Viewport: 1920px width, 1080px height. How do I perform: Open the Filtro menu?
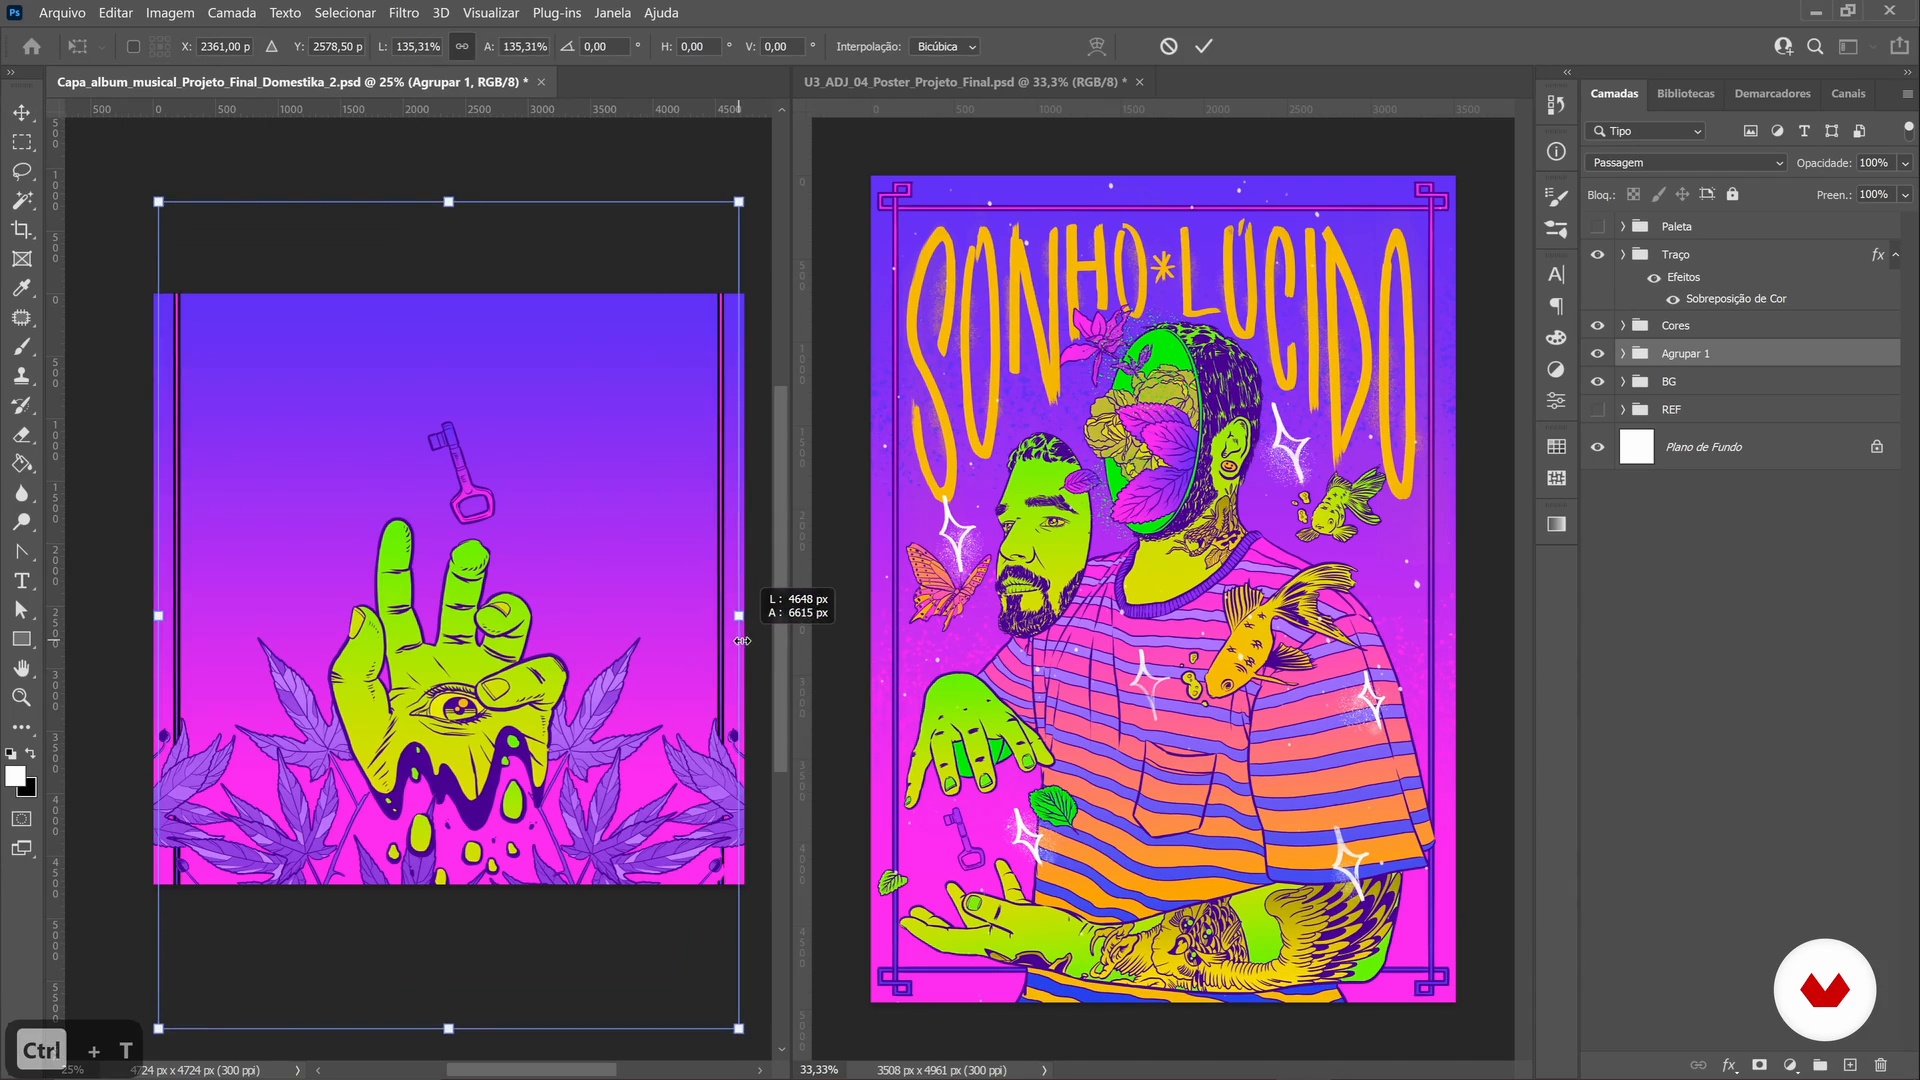[404, 13]
